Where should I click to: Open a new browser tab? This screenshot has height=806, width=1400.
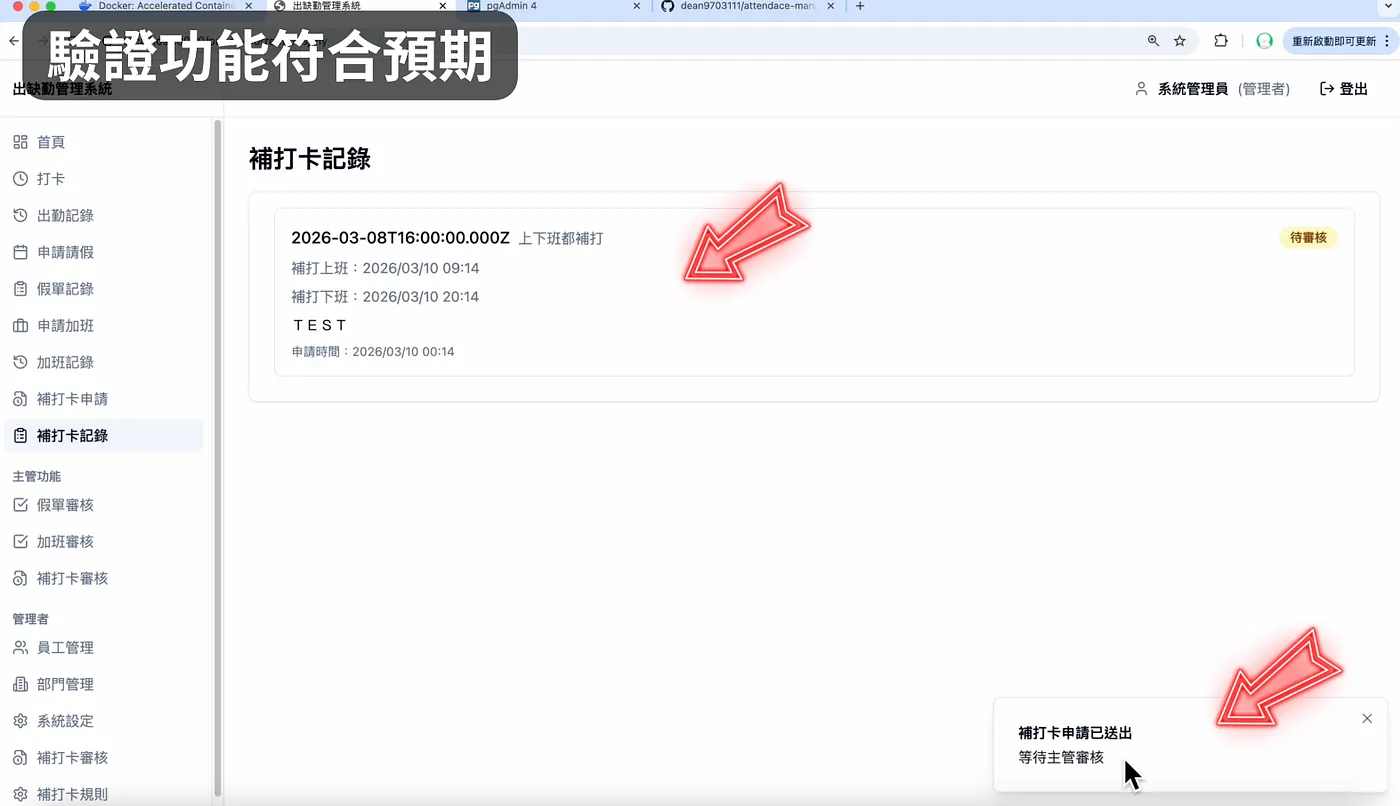pyautogui.click(x=860, y=6)
